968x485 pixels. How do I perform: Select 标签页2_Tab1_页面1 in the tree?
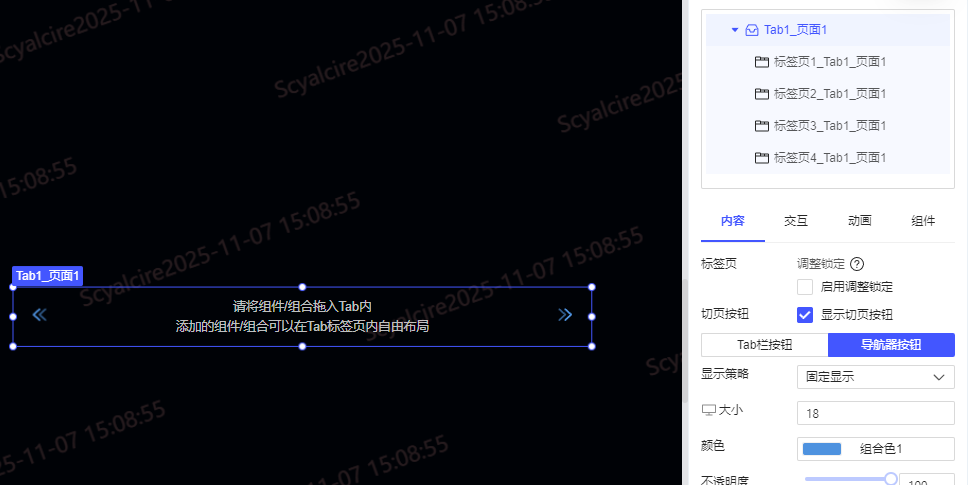[828, 94]
